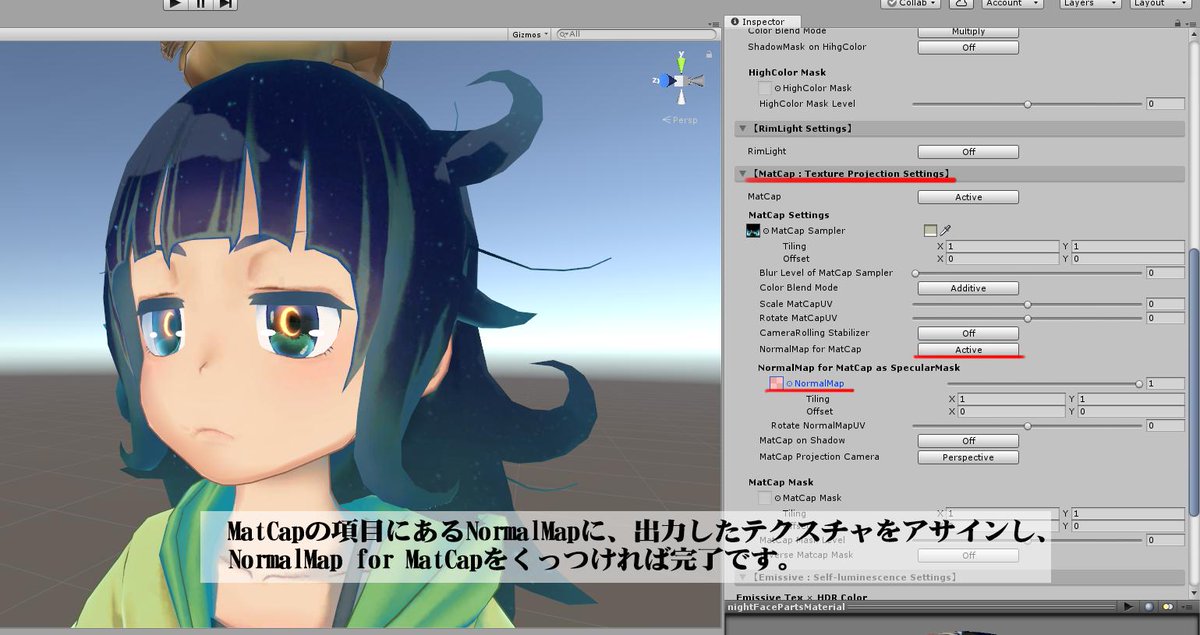Click the MatCap Sampler Tiling X field

(x=1002, y=246)
